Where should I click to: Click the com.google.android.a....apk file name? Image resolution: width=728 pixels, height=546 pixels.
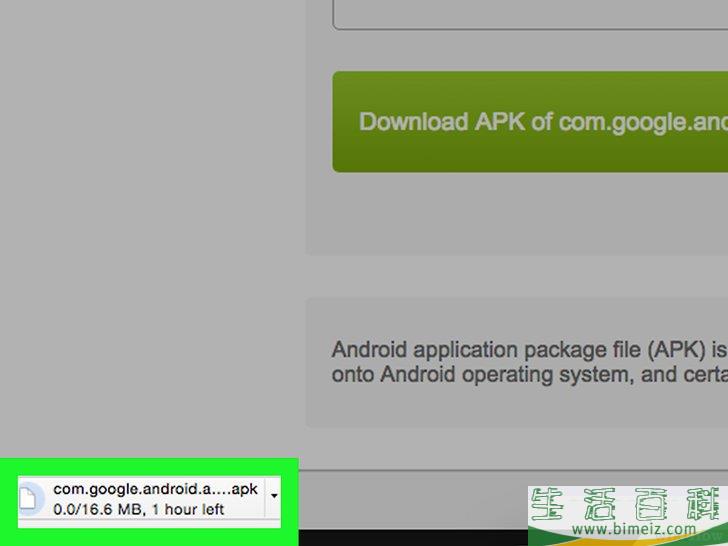155,489
